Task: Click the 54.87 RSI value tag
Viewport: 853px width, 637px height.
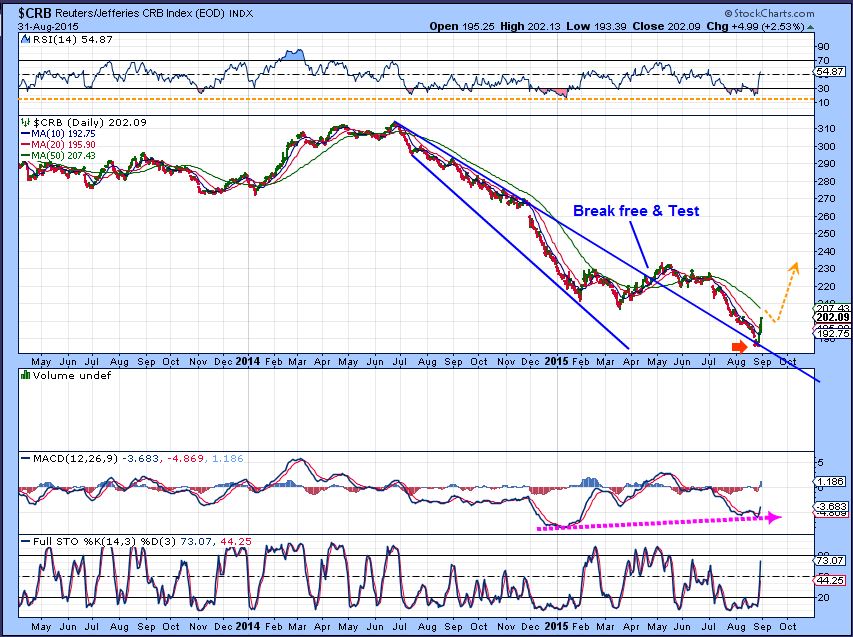Action: tap(830, 72)
